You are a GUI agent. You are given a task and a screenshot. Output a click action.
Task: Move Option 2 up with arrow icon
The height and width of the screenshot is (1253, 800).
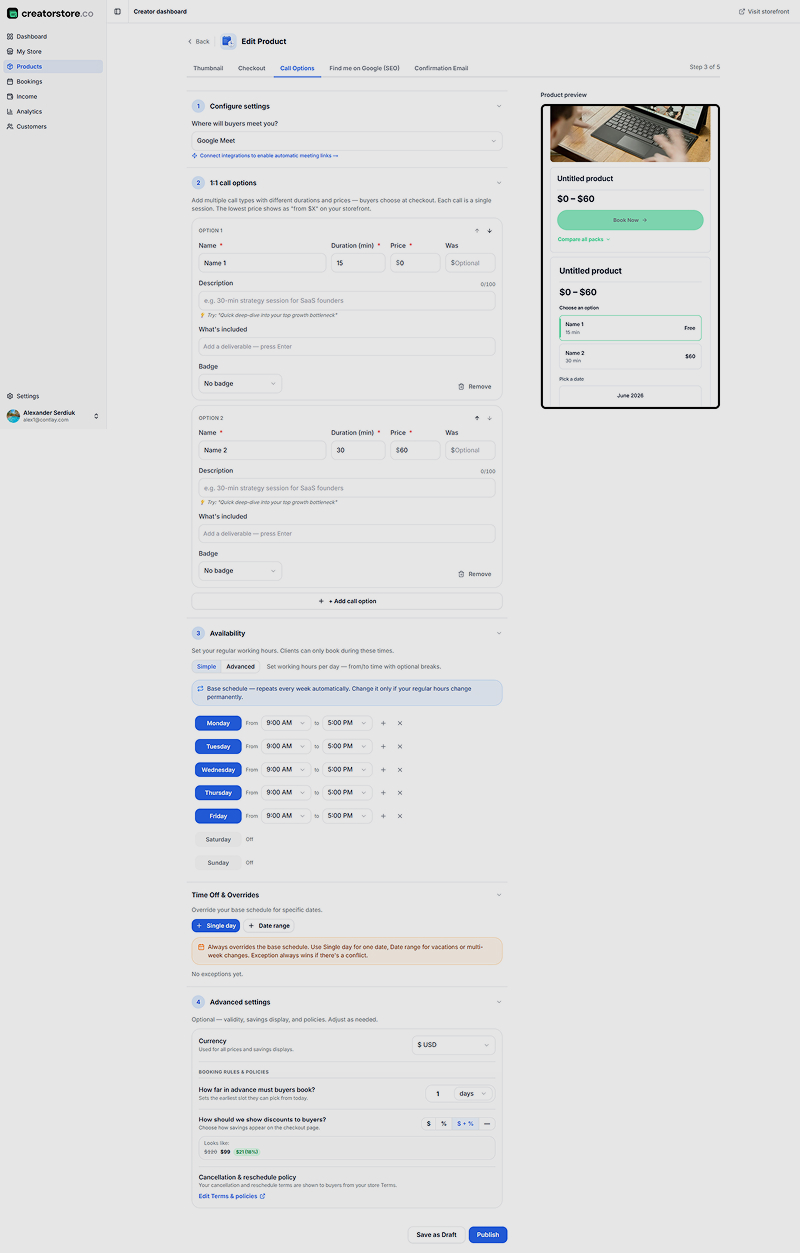click(x=477, y=418)
